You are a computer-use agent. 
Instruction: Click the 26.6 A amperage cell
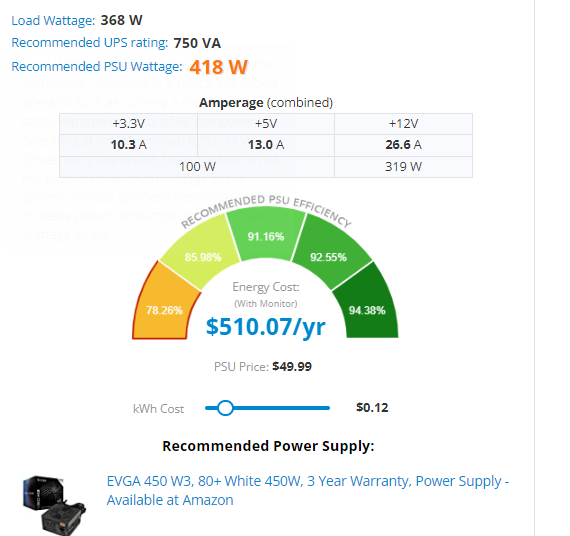tap(404, 145)
